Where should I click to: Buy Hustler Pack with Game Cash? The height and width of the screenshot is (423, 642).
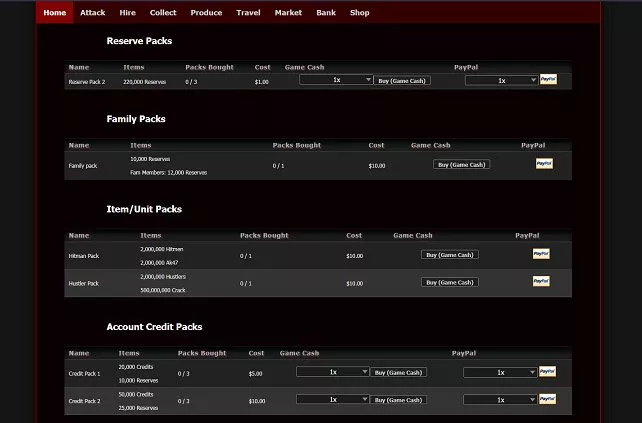click(x=449, y=283)
